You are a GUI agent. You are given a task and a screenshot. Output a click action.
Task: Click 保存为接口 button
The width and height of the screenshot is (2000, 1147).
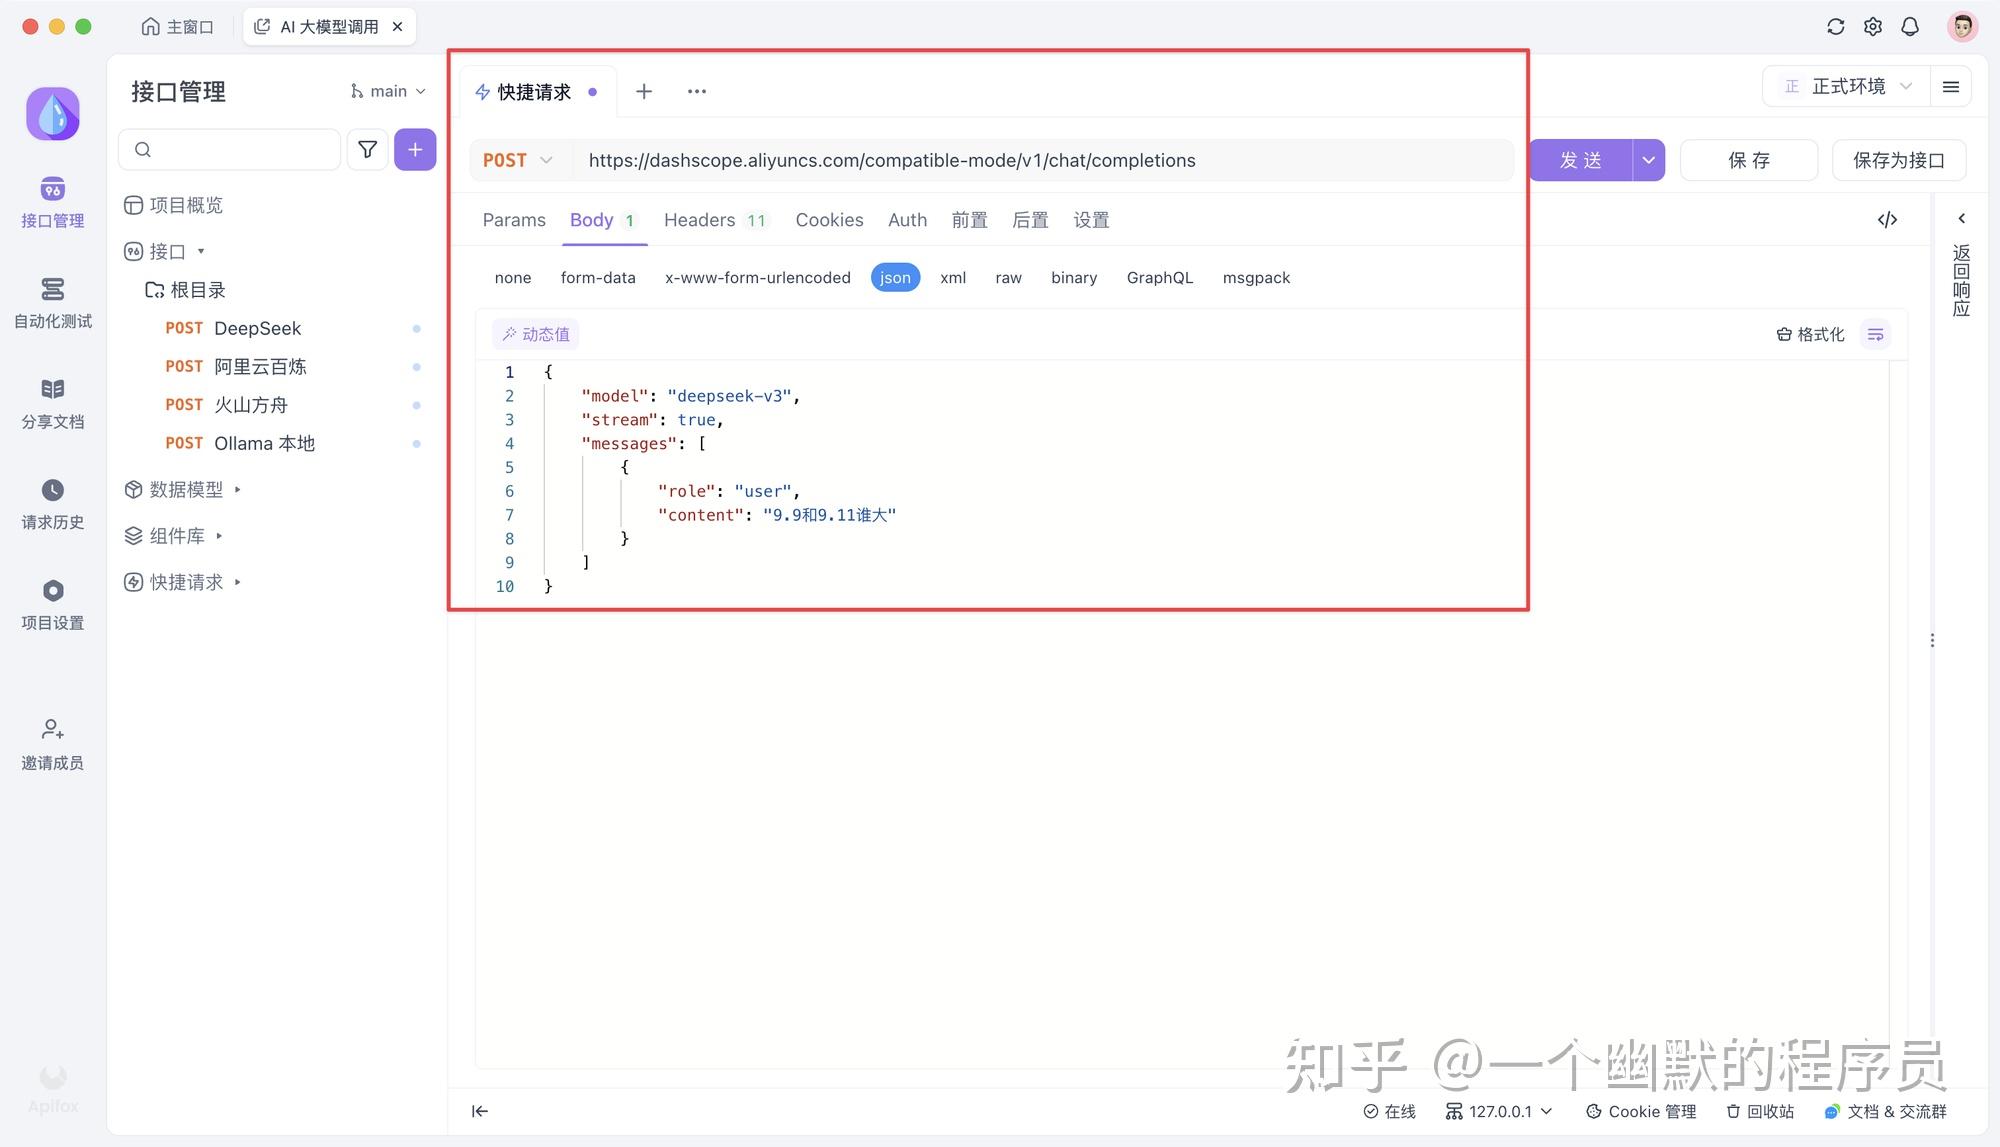pyautogui.click(x=1898, y=161)
